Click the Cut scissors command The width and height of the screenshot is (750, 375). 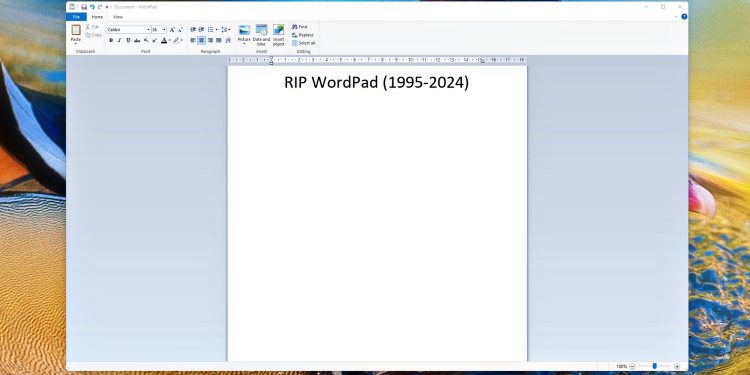tap(92, 27)
